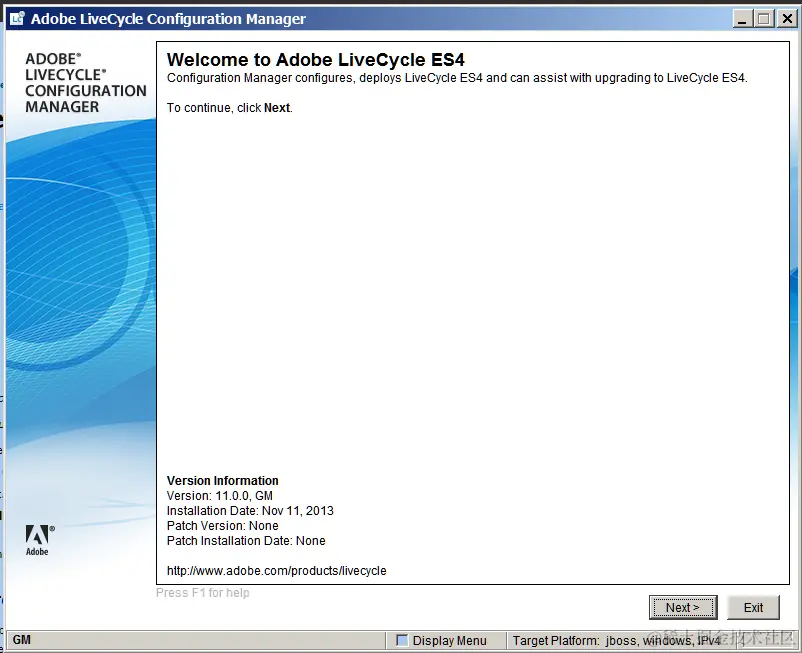Click the Configuration Manager description sentence
The width and height of the screenshot is (802, 653).
click(x=457, y=78)
